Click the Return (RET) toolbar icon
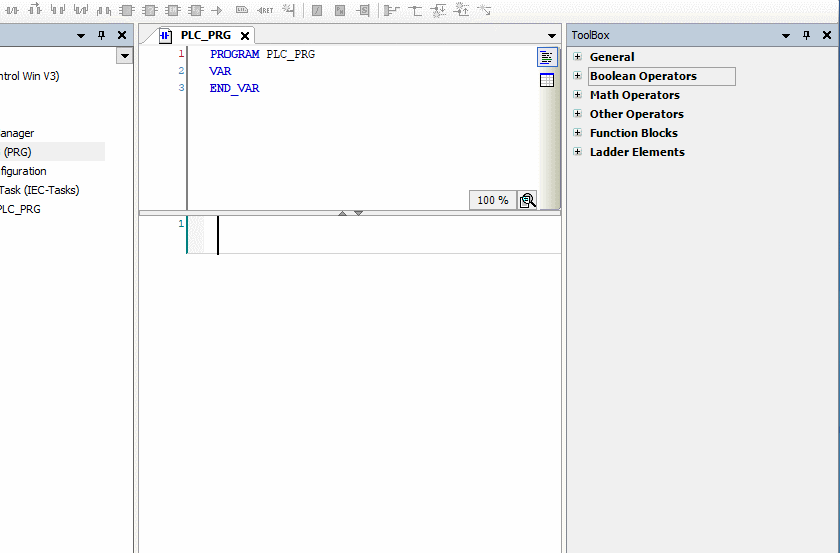 (x=265, y=10)
